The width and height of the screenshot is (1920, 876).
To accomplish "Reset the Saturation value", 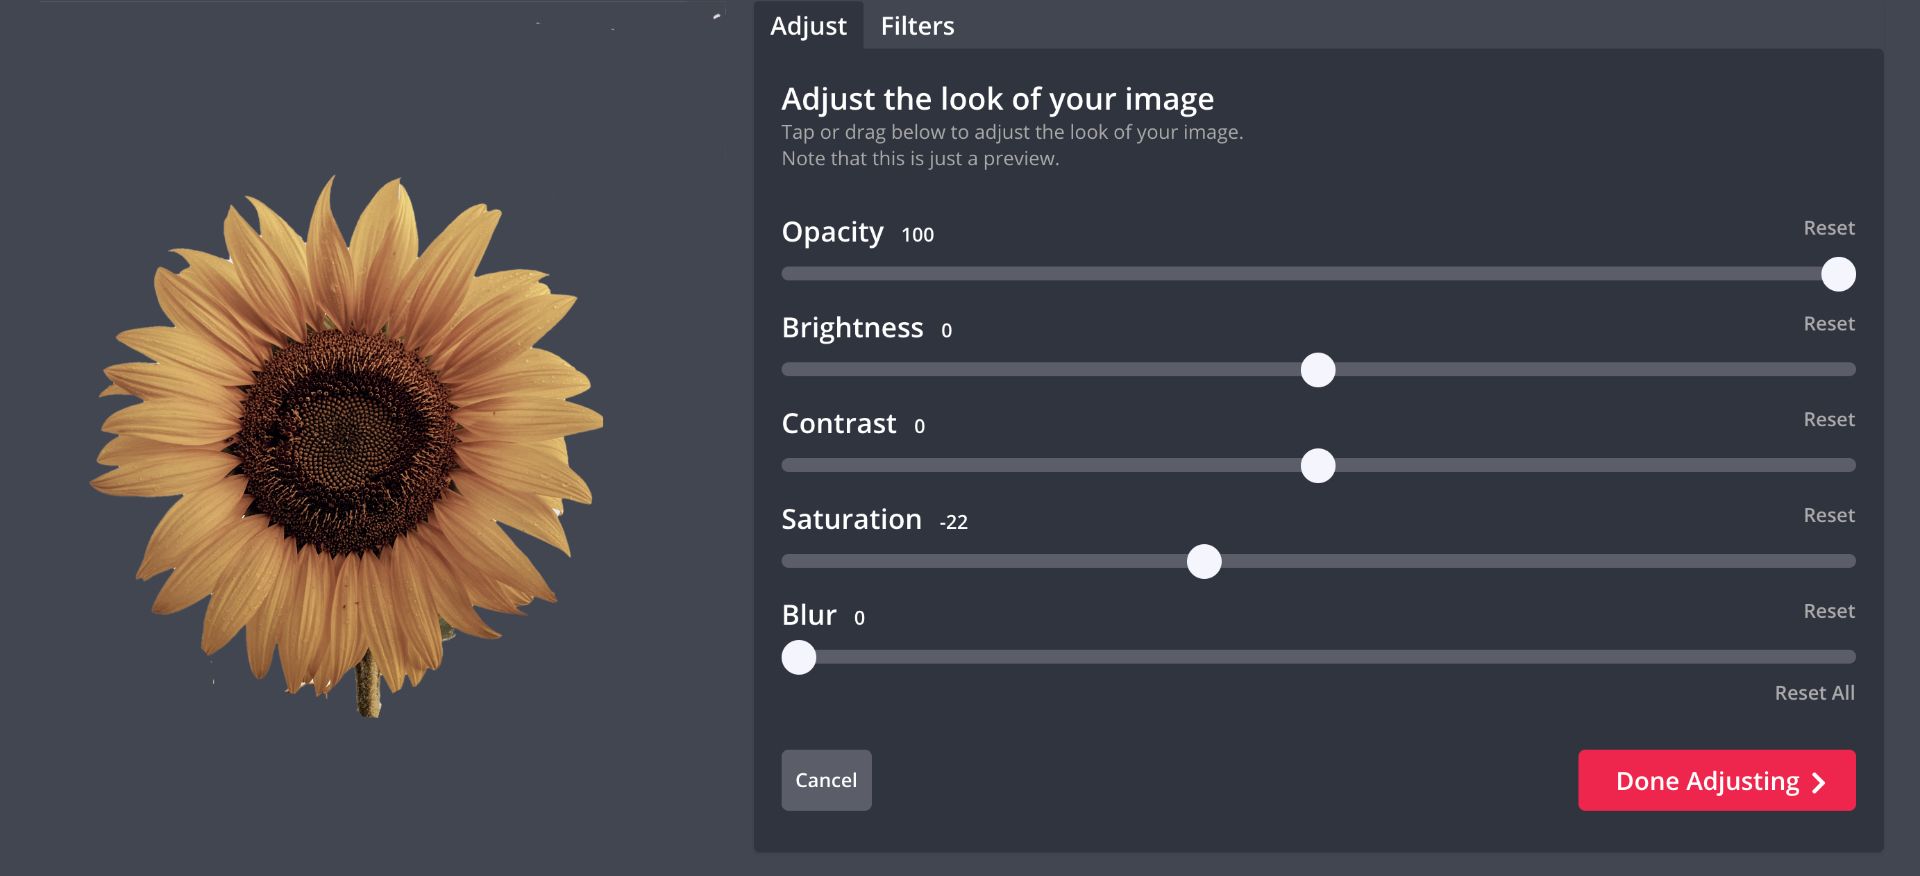I will [1828, 516].
